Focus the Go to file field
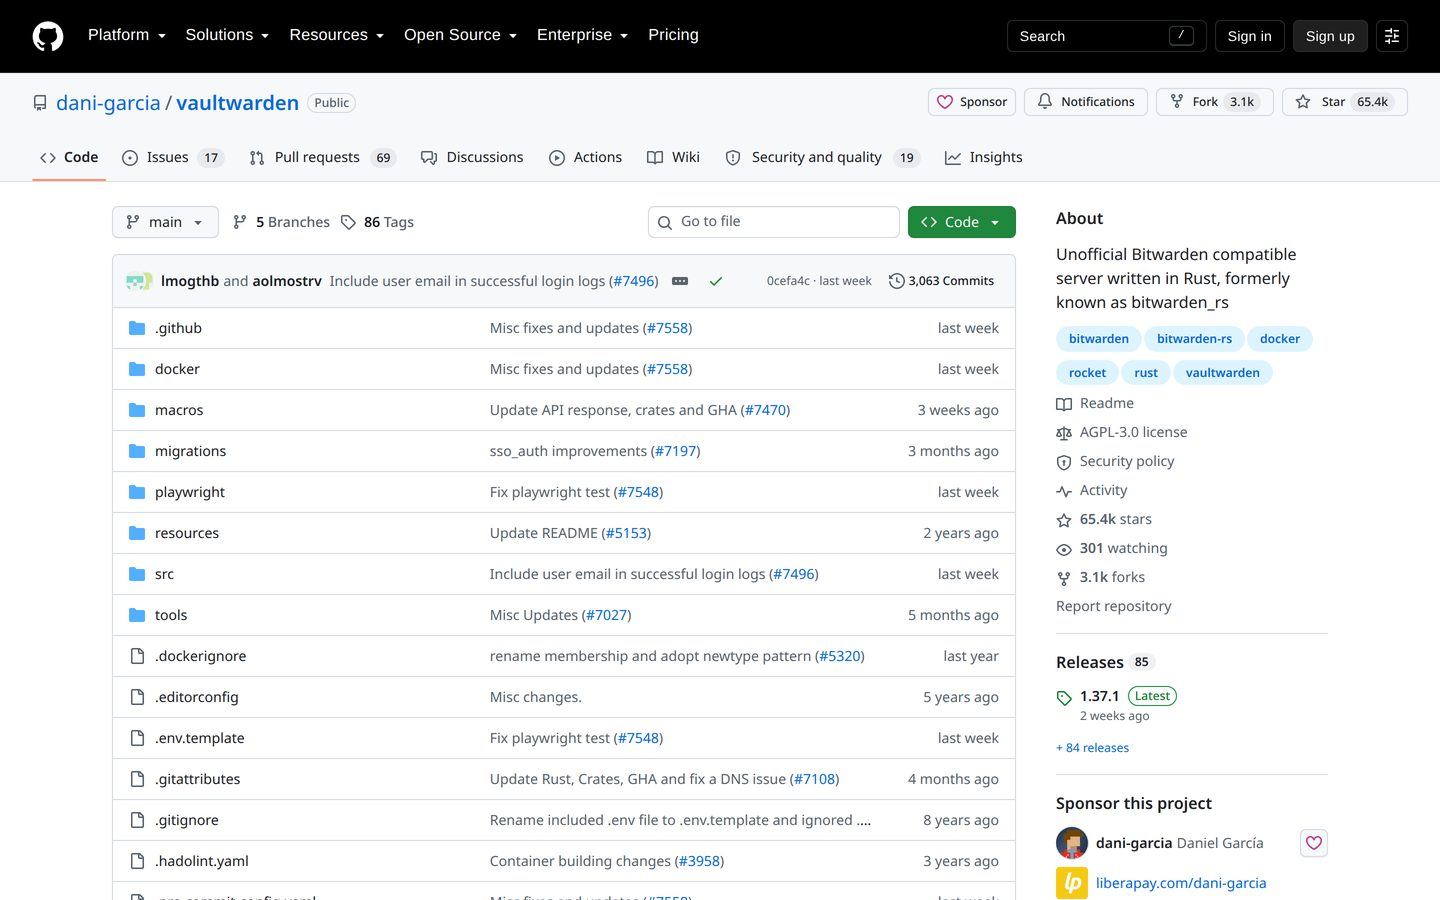Screen dimensions: 1440x900 point(774,222)
